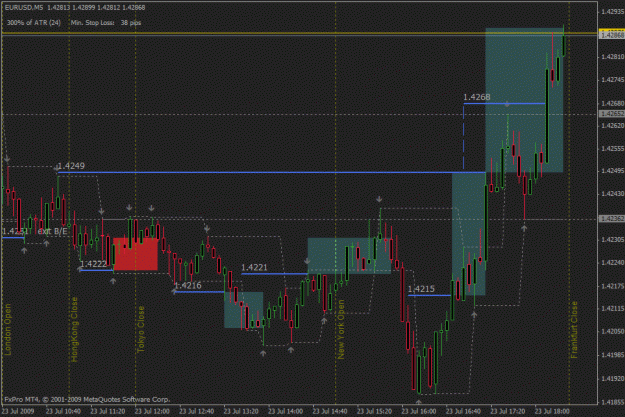Viewport: 625px width, 417px height.
Task: Click the 1.41855 price axis label
Action: (x=613, y=402)
